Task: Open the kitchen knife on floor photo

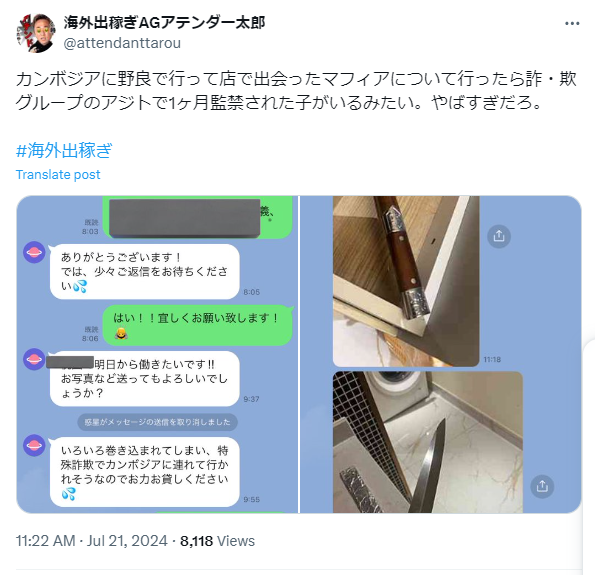Action: (428, 442)
